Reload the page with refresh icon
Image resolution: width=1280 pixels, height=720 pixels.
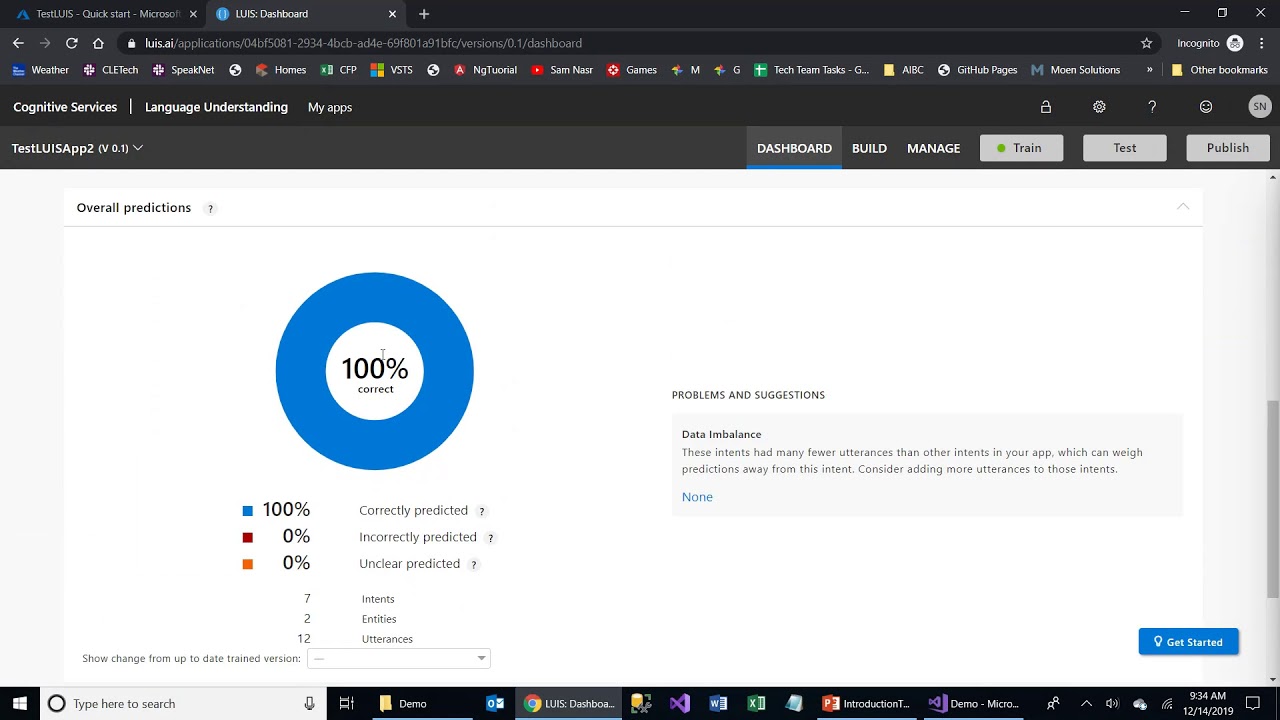tap(71, 43)
